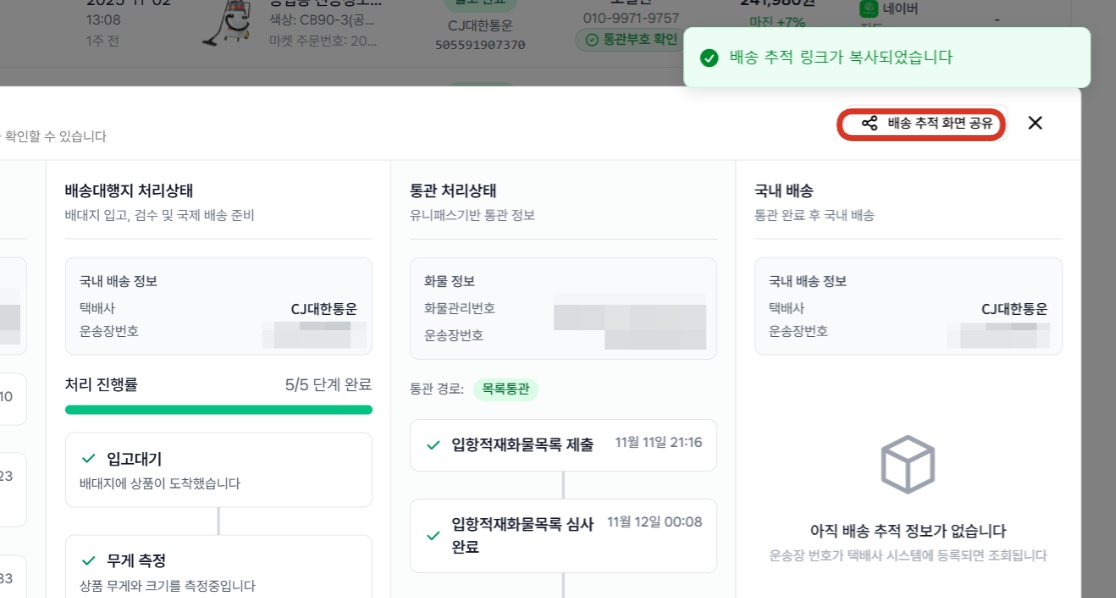Click the 배송대행지 처리상태 column heading

coord(129,191)
